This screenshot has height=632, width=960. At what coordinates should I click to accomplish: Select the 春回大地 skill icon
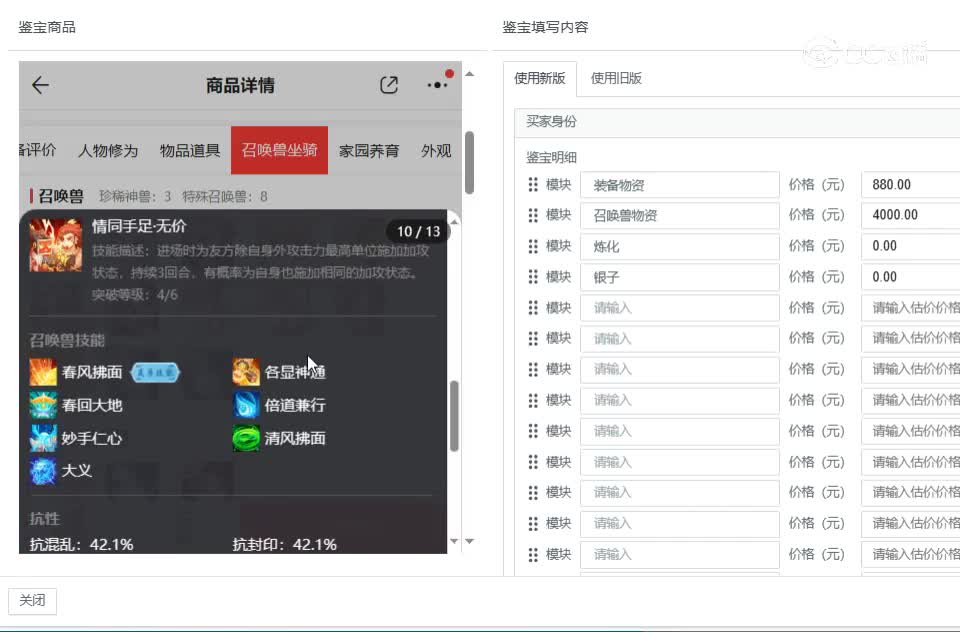pyautogui.click(x=42, y=405)
